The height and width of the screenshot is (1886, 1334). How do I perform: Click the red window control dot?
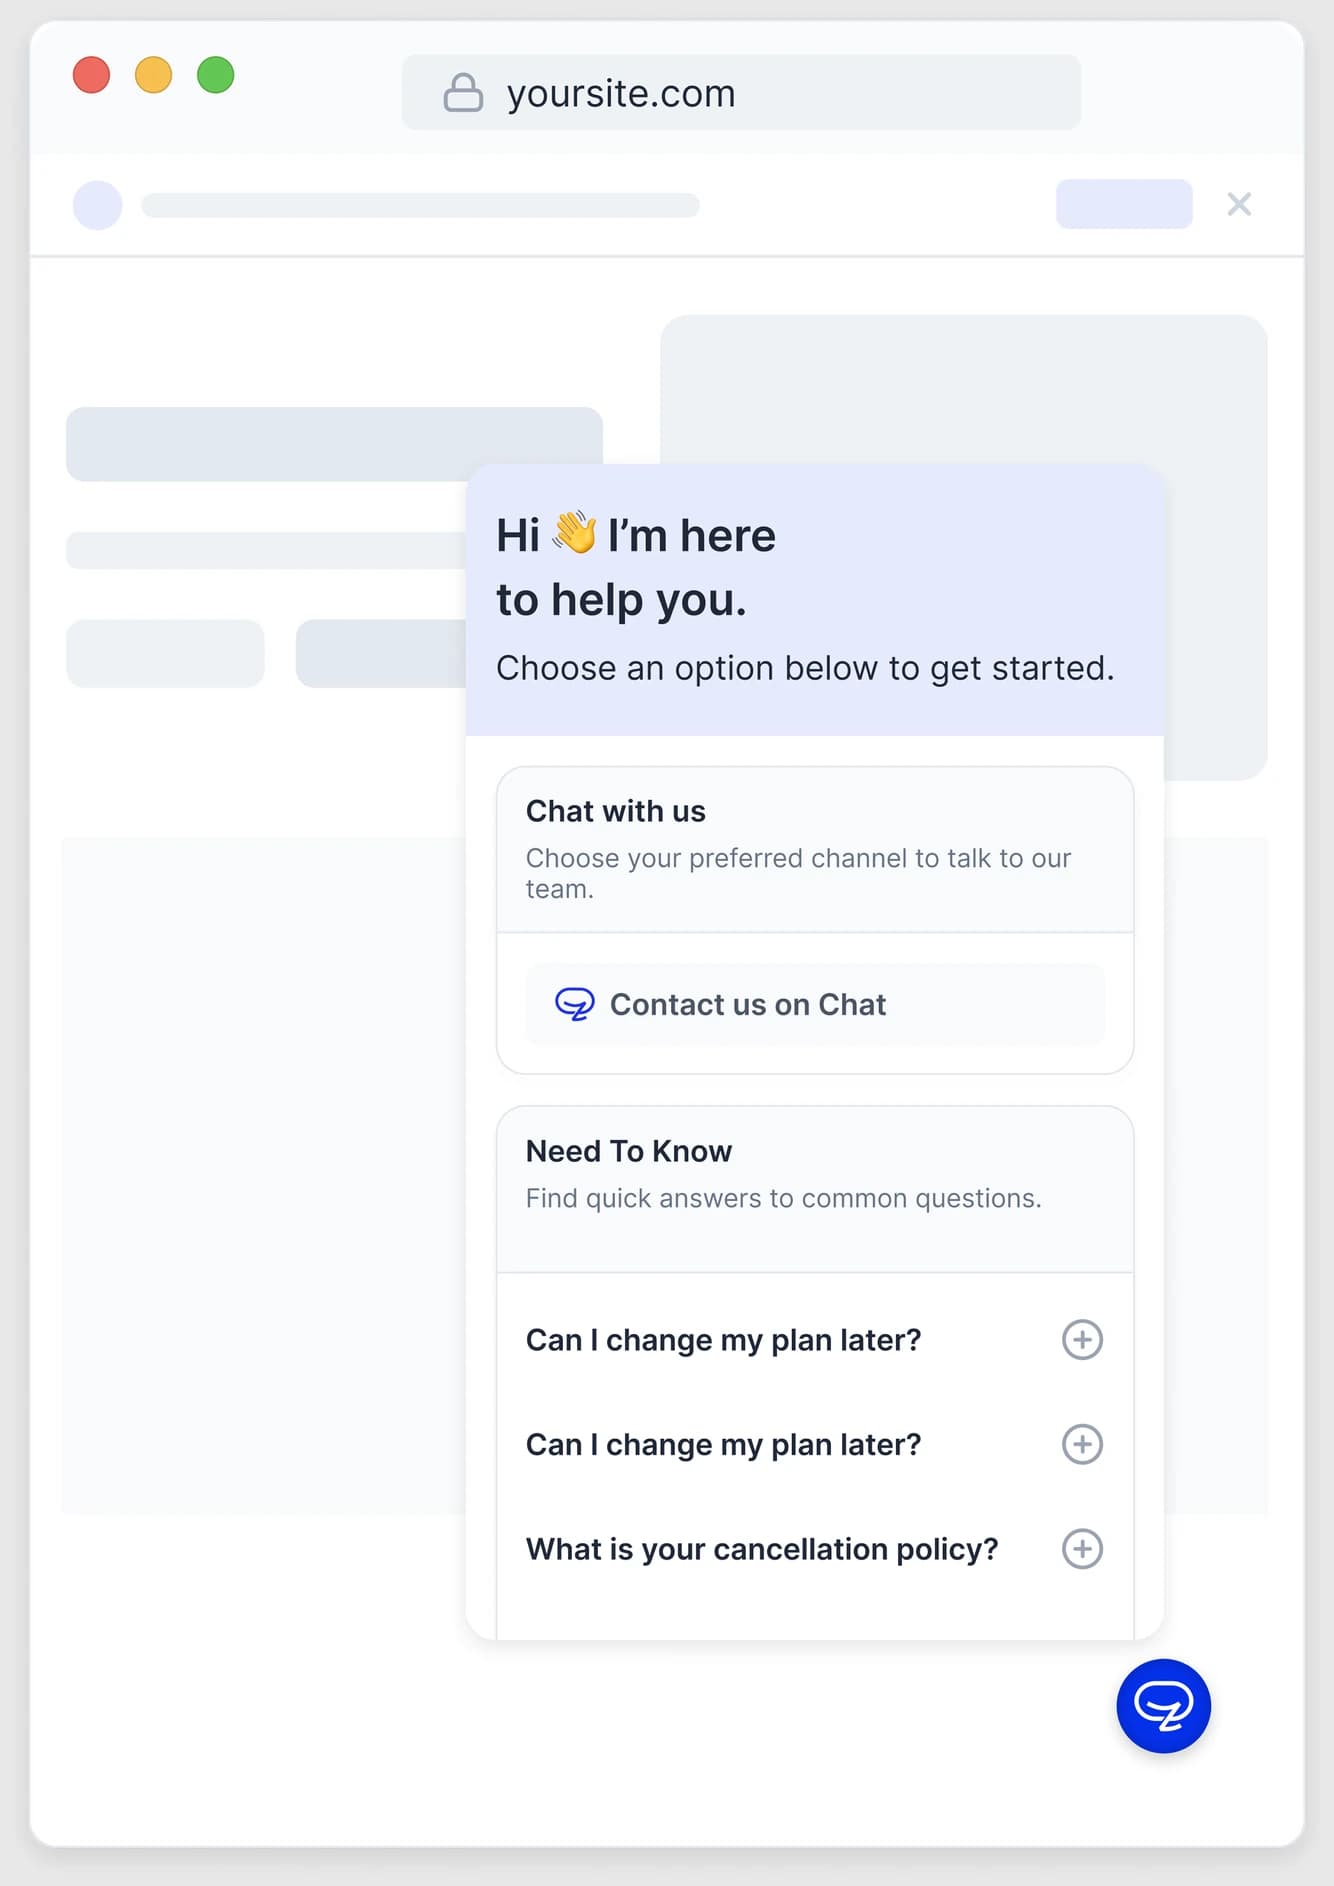(x=91, y=75)
